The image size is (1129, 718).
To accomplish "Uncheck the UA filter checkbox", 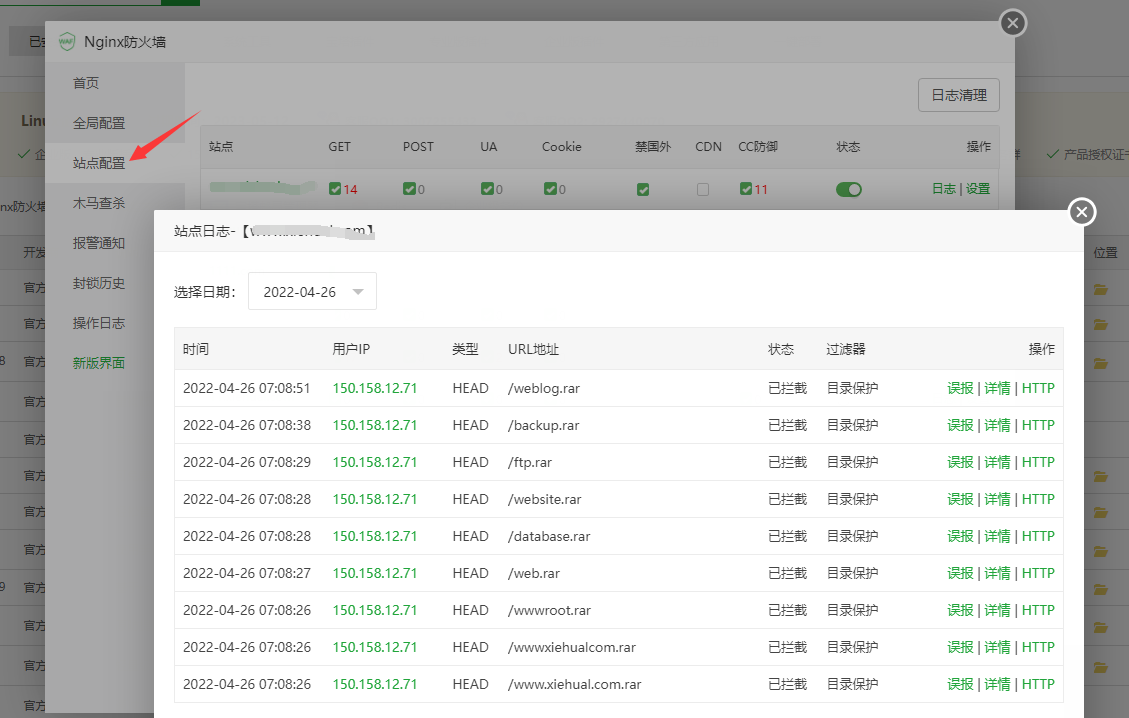I will [487, 189].
